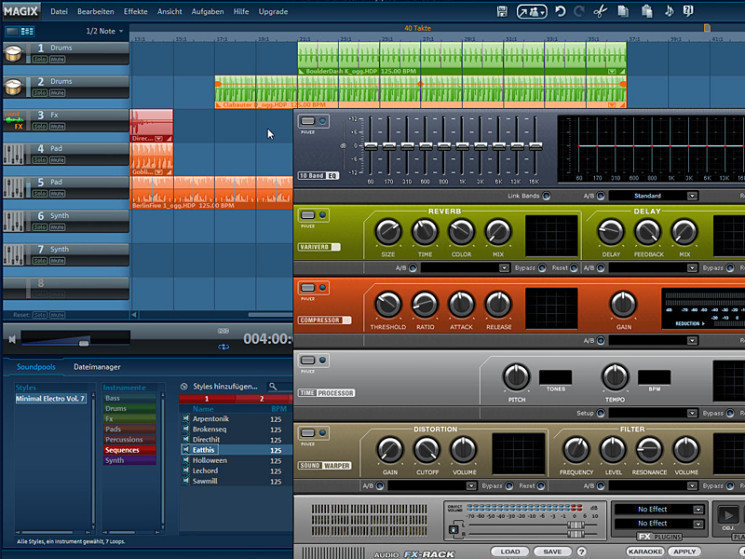Viewport: 745px width, 559px height.
Task: Open the 1/2 Note grid dropdown
Action: [x=105, y=31]
